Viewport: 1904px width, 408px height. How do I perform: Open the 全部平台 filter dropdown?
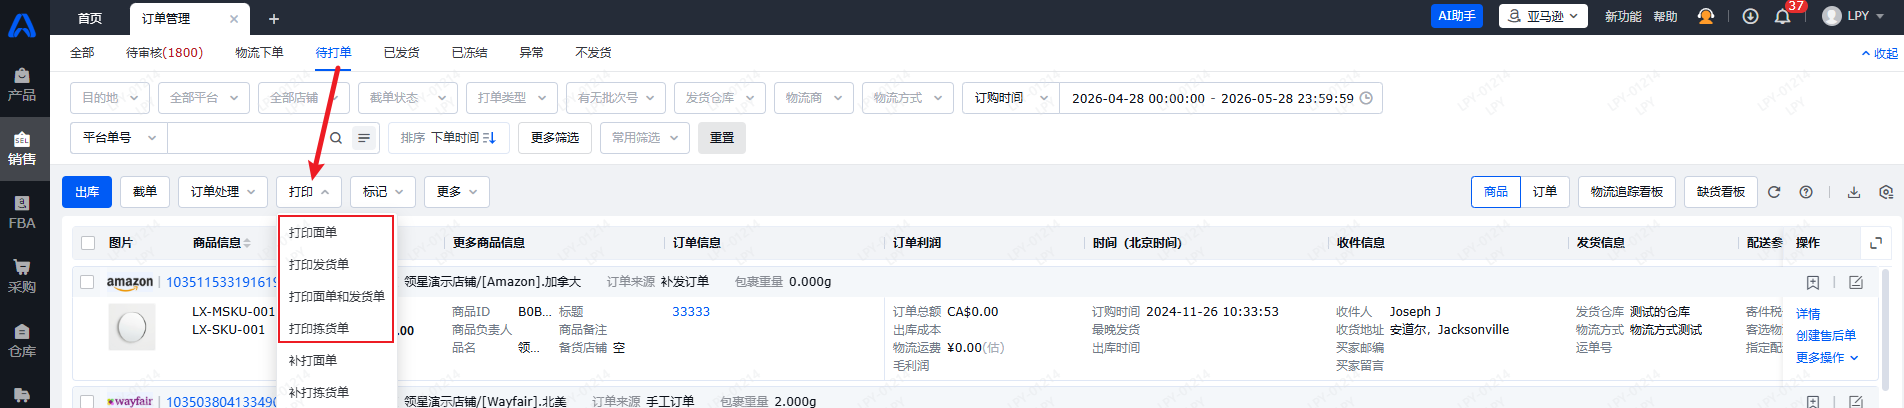click(x=204, y=98)
